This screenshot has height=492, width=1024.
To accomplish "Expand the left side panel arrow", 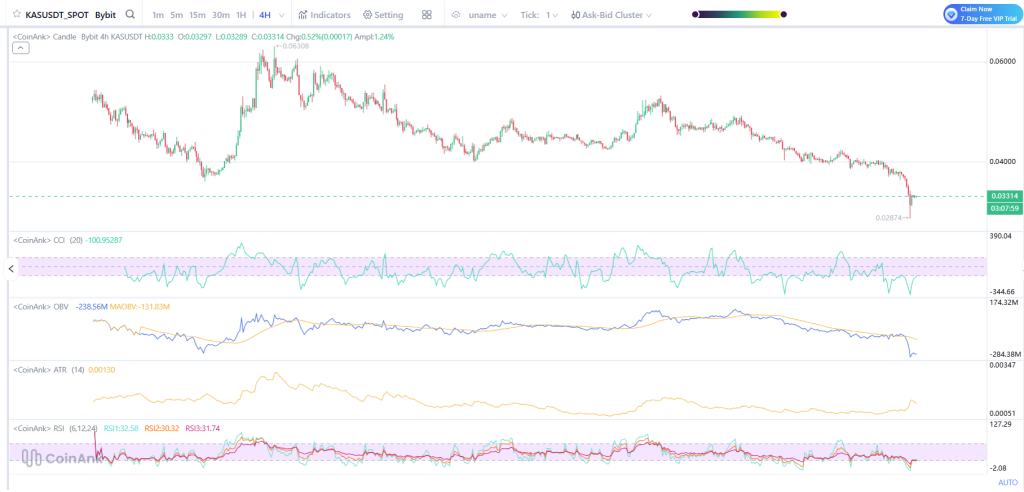I will (10, 268).
